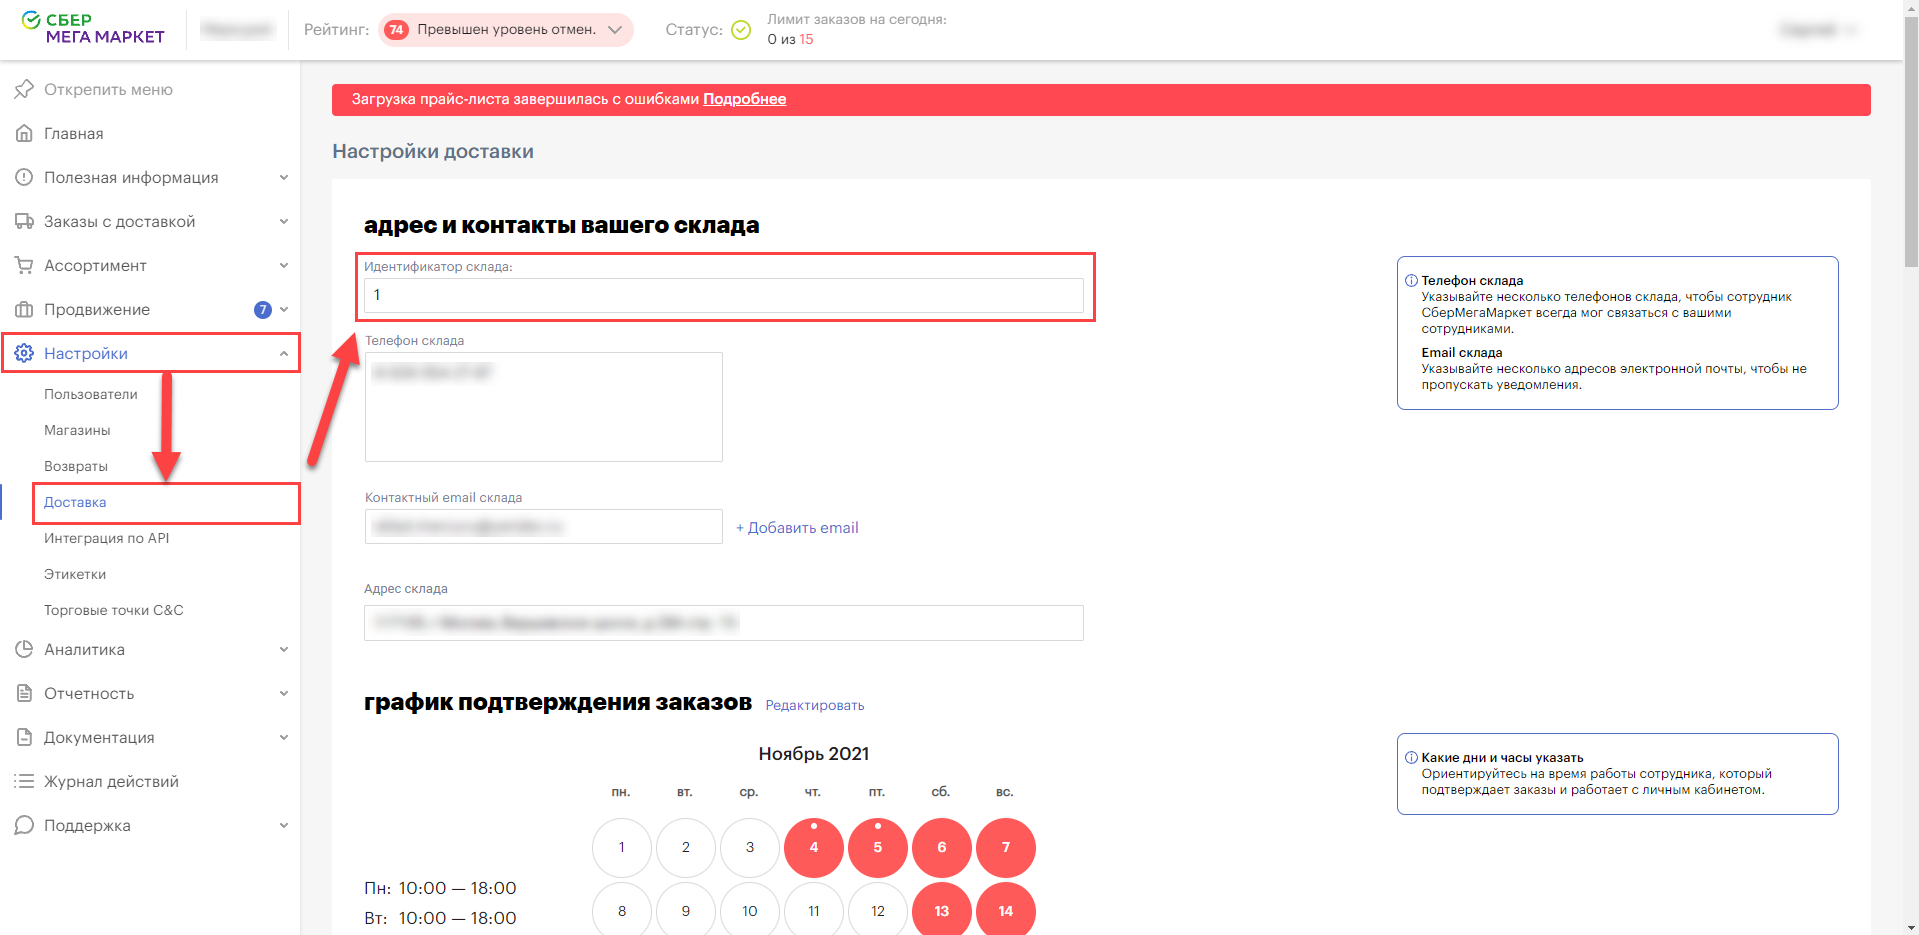The width and height of the screenshot is (1919, 935).
Task: Expand Аналитика chevron
Action: pos(284,649)
